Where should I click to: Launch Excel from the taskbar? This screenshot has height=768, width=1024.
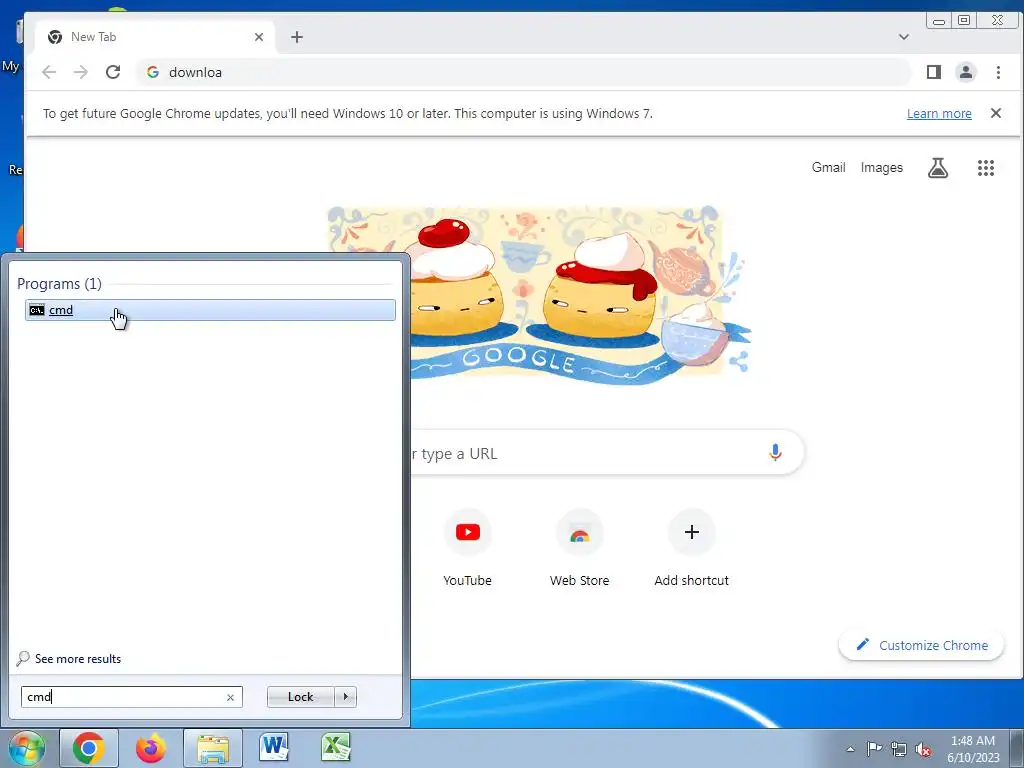(x=335, y=748)
